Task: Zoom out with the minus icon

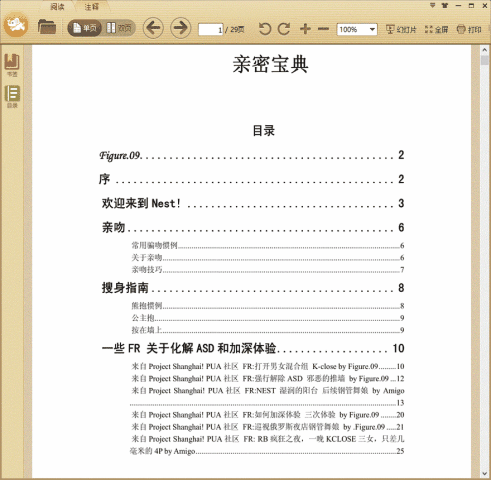Action: tap(323, 29)
